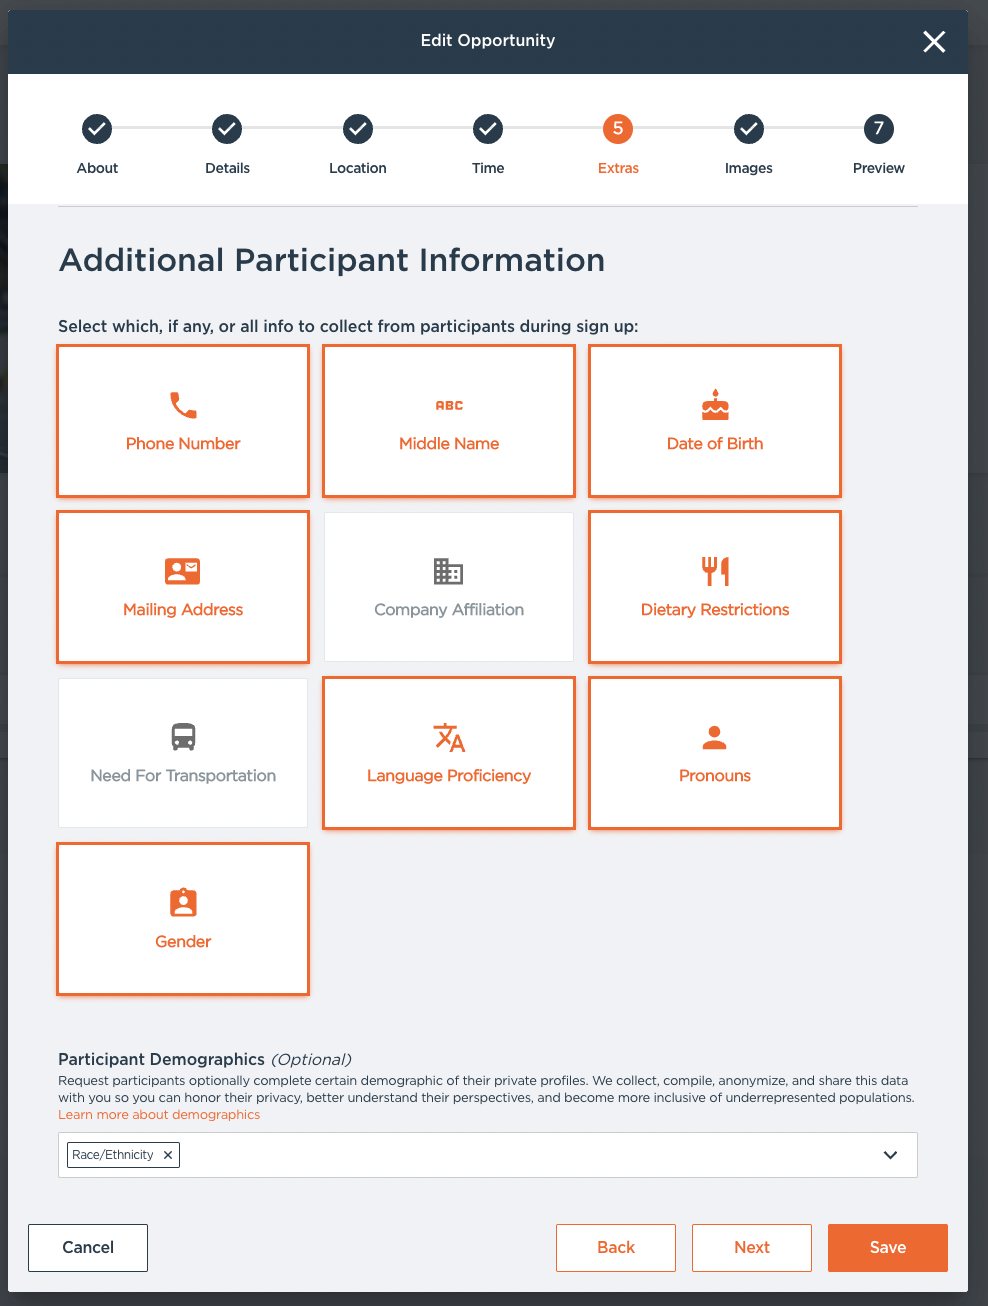This screenshot has height=1306, width=988.
Task: Go to the About step
Action: [97, 129]
